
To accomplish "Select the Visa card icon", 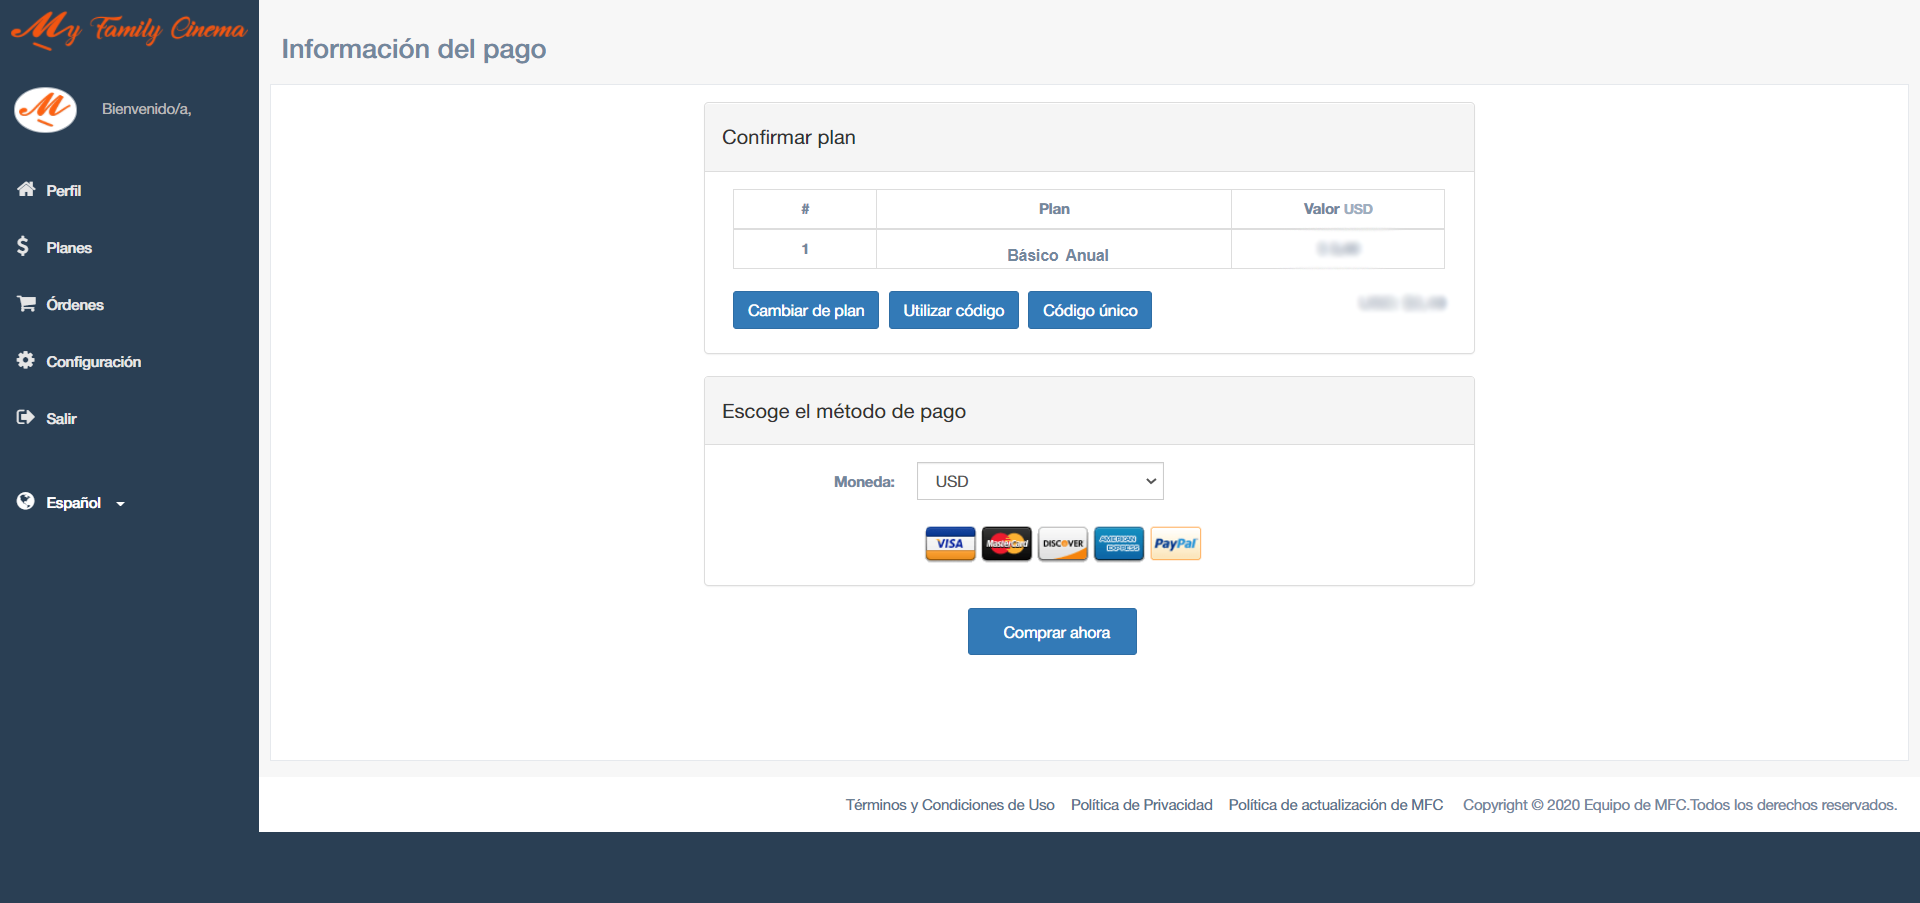I will click(950, 544).
